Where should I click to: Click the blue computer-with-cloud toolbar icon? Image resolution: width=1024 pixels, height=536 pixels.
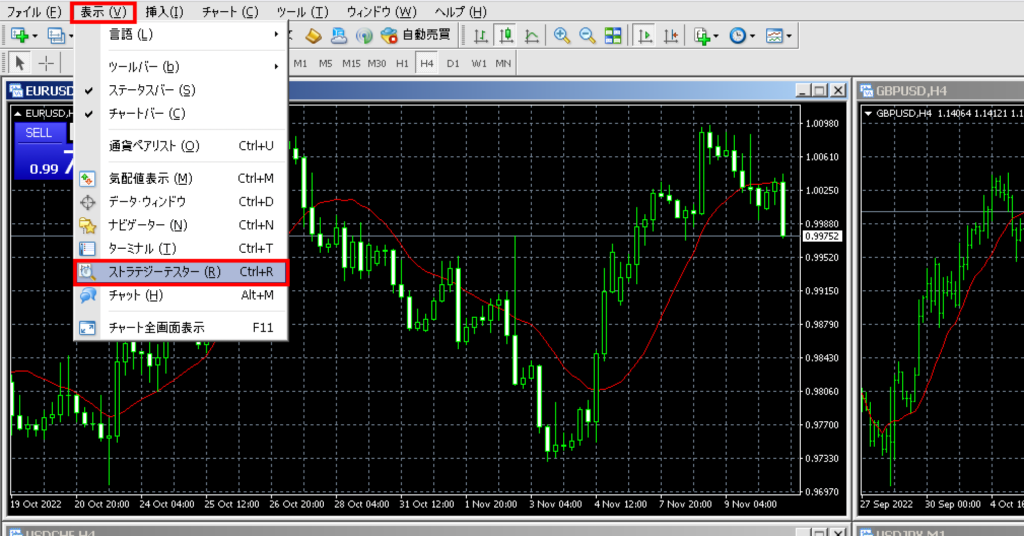pos(338,35)
